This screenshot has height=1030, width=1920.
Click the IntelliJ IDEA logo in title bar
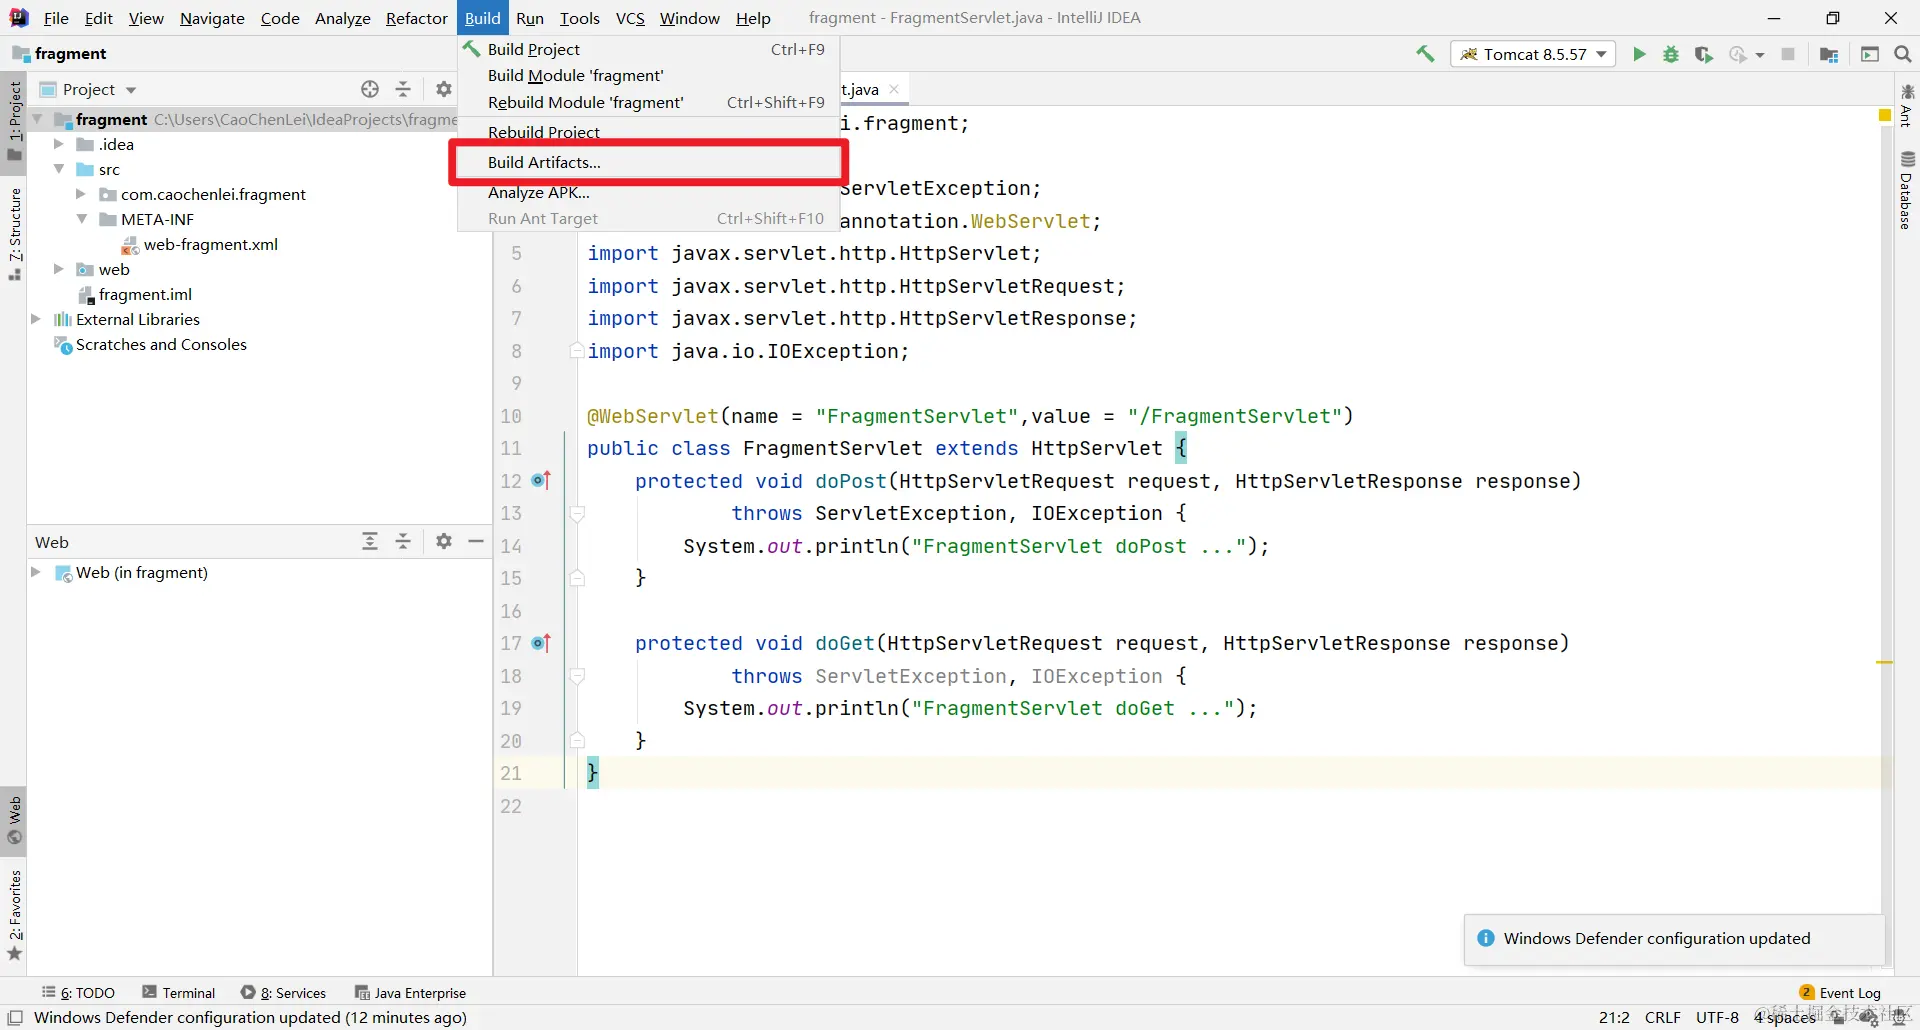[18, 18]
